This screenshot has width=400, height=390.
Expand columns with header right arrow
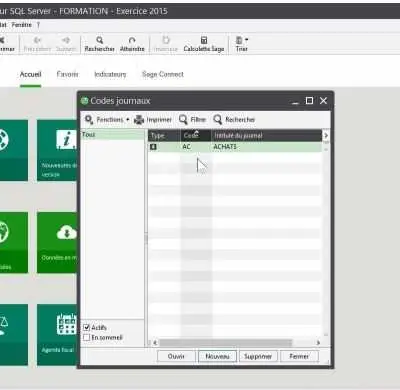coord(326,136)
